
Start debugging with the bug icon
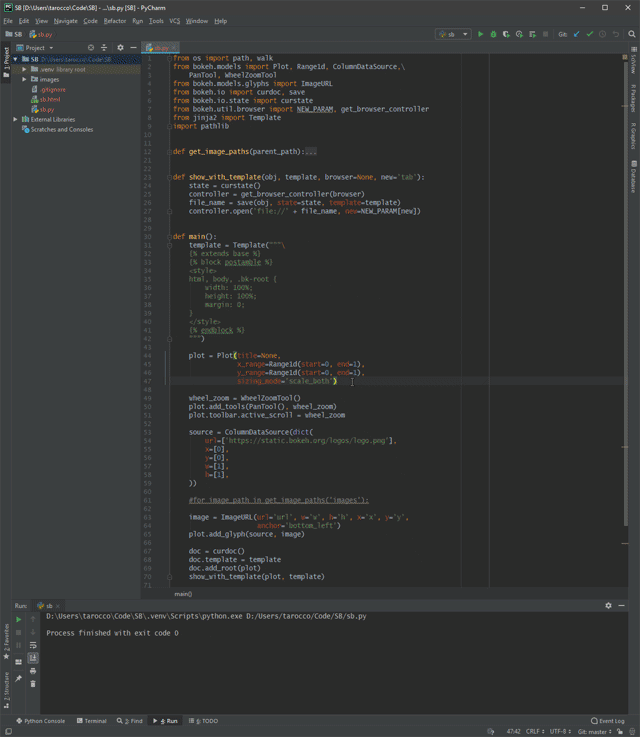point(493,34)
